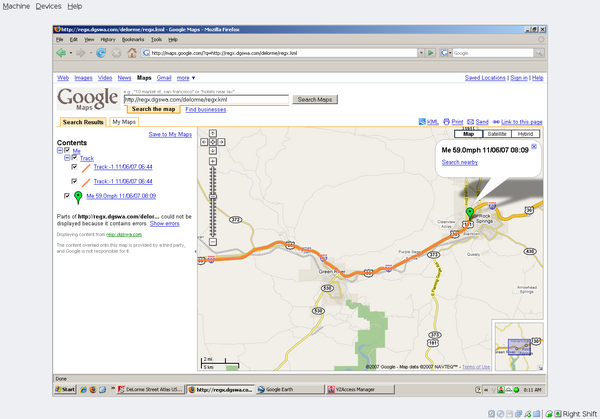Viewport: 600px width, 419px height.
Task: Click the map zoom slider handle
Action: pyautogui.click(x=213, y=196)
